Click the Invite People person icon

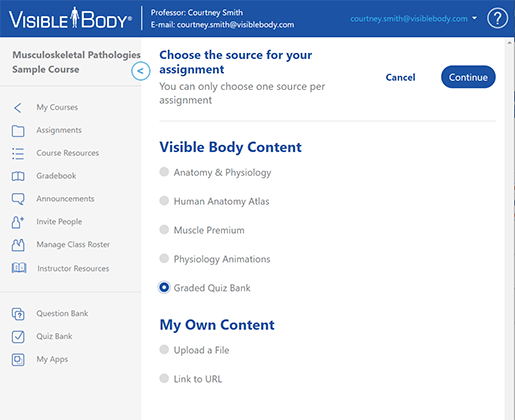tap(18, 222)
